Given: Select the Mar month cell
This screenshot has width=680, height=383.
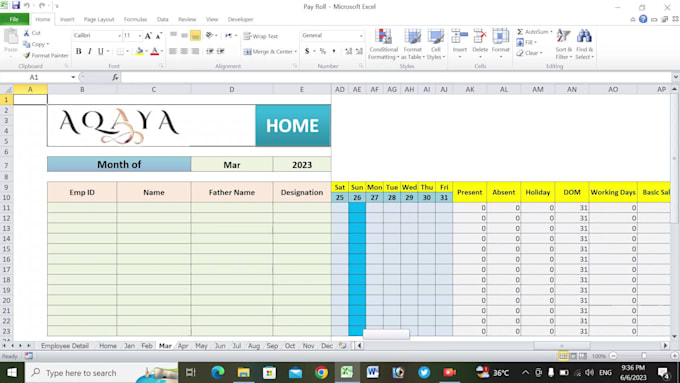Looking at the screenshot, I should 232,165.
